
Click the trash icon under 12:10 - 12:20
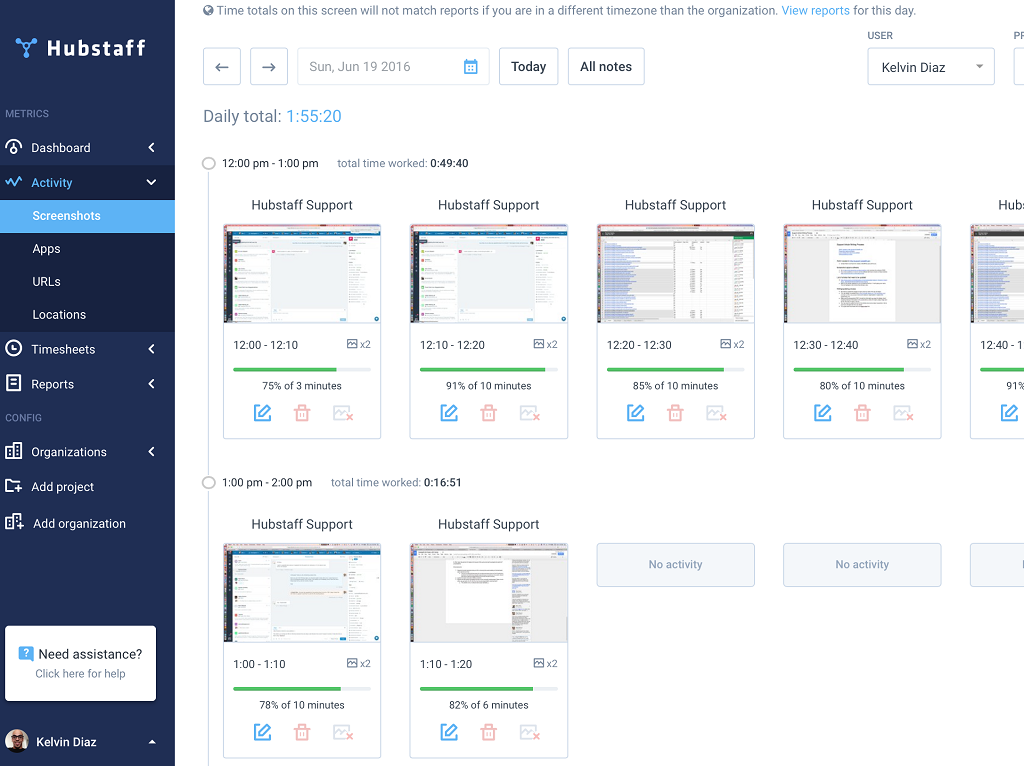(x=488, y=413)
